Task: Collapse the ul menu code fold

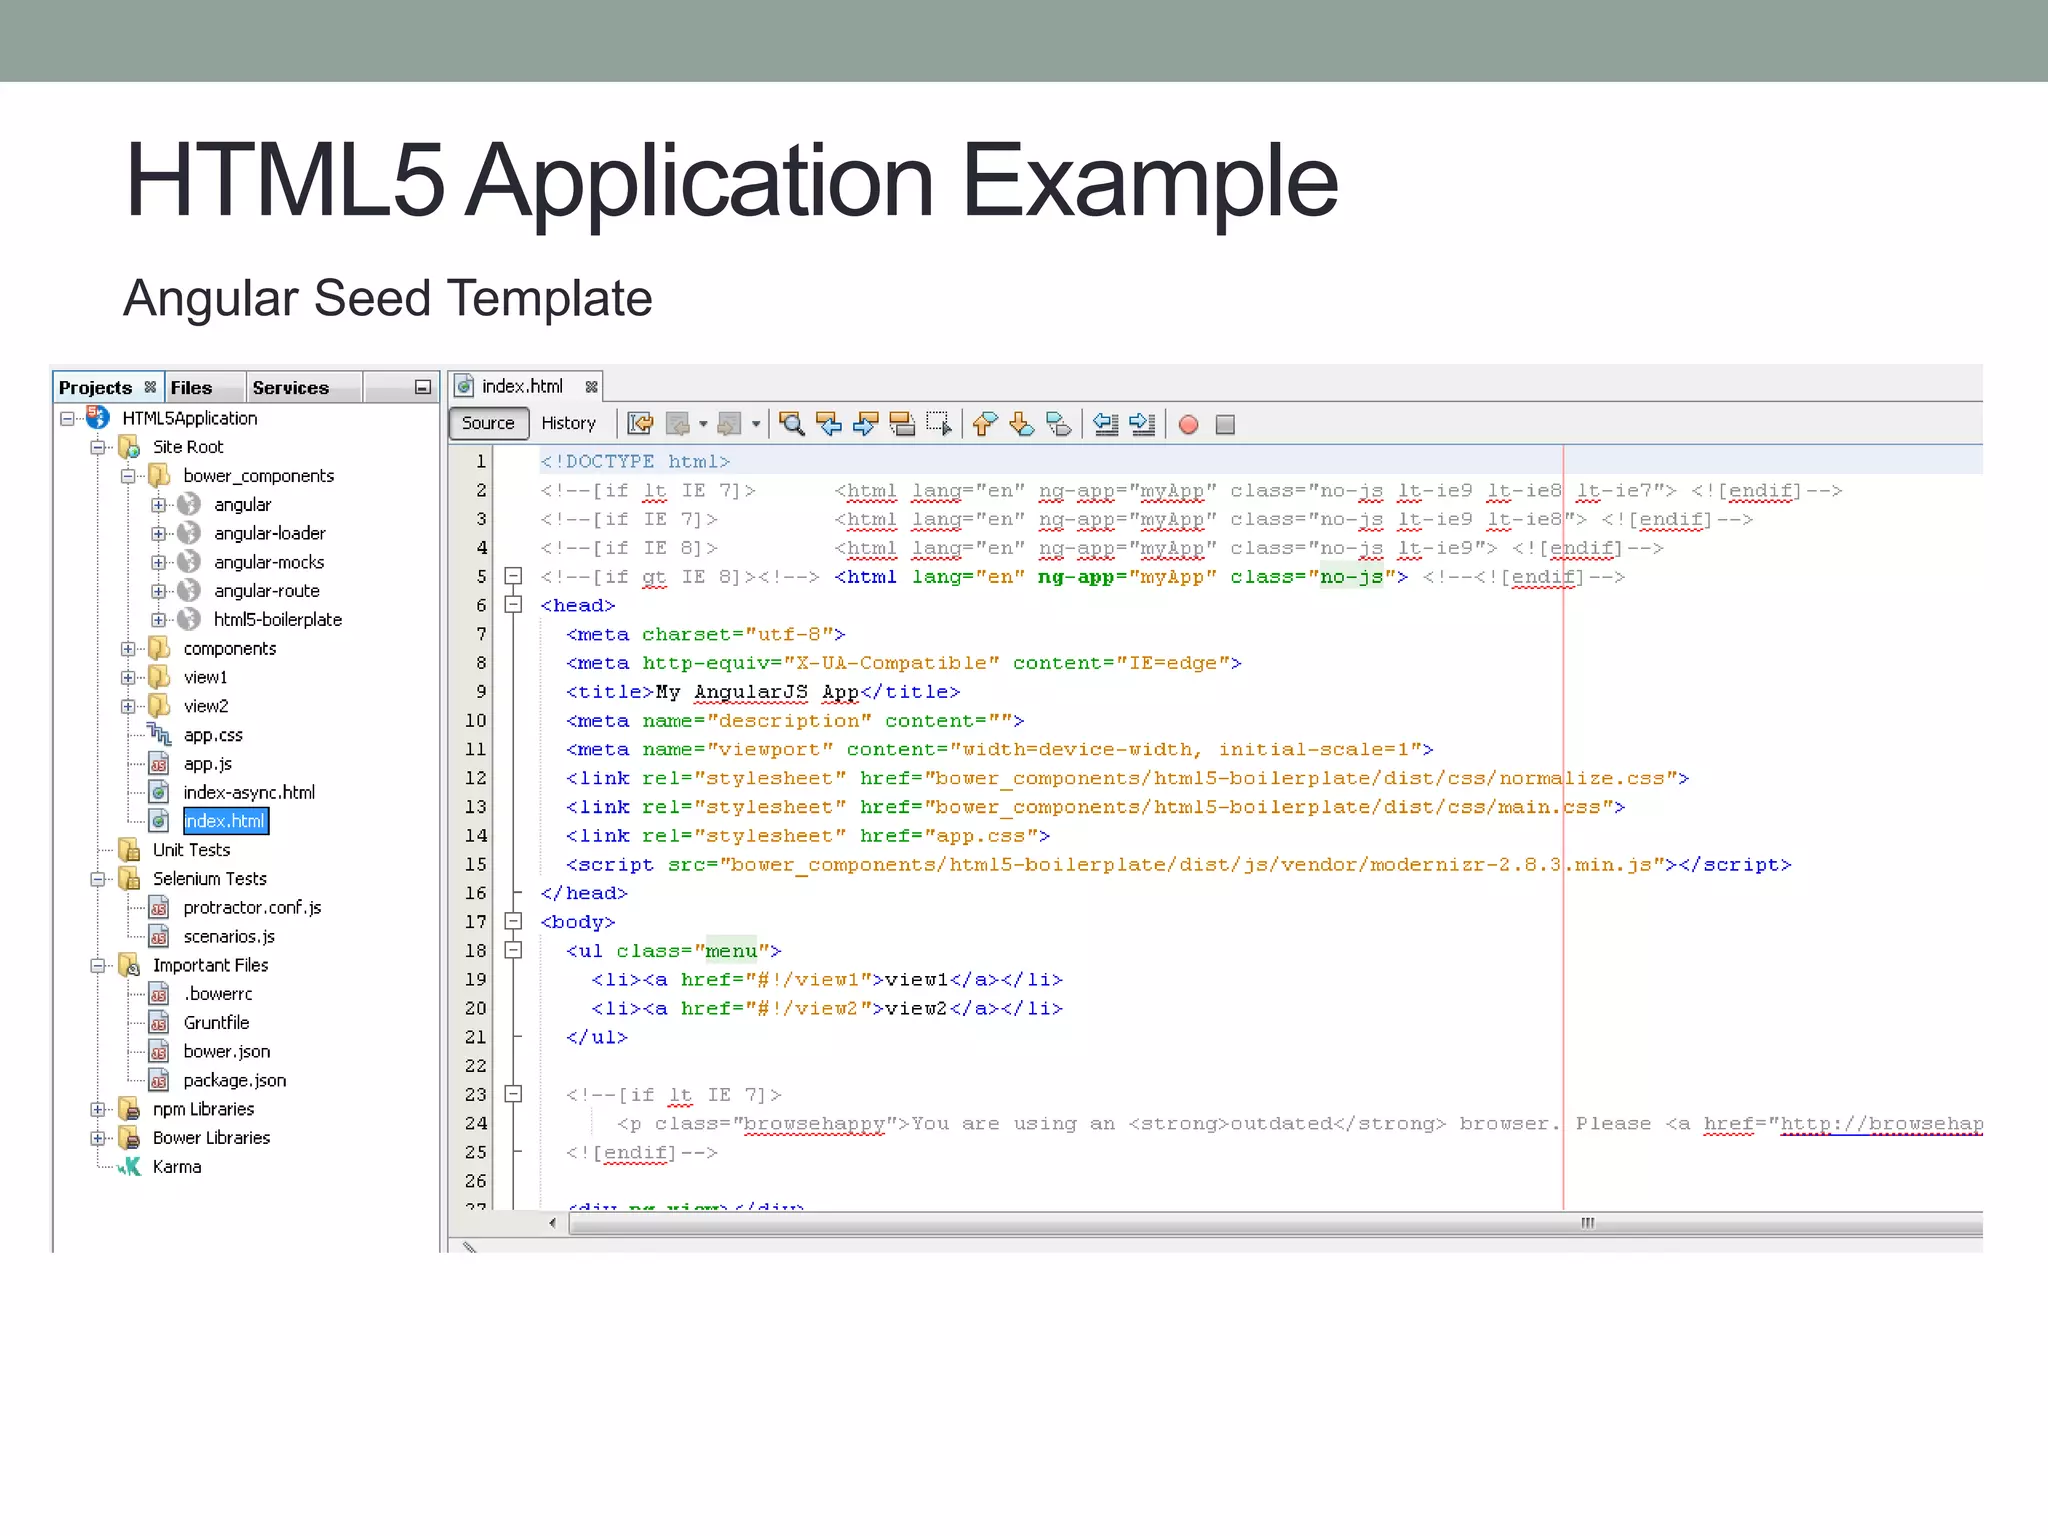Action: (513, 950)
